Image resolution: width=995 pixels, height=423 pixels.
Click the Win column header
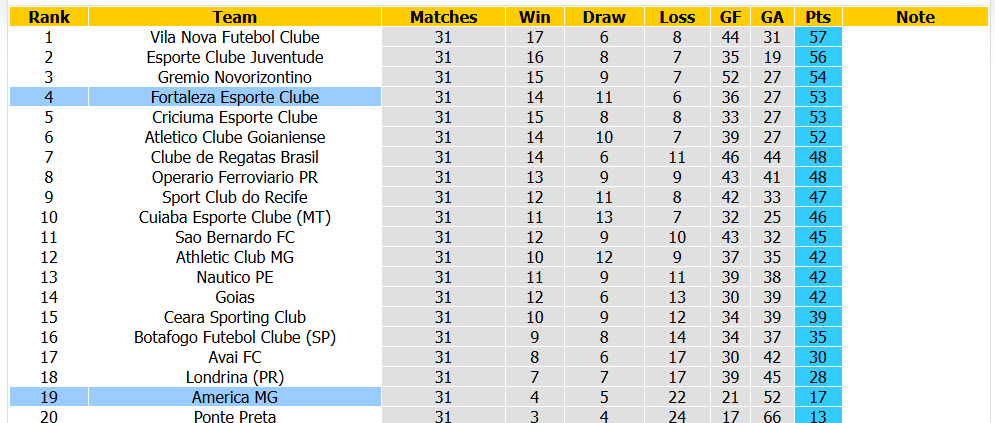tap(535, 17)
